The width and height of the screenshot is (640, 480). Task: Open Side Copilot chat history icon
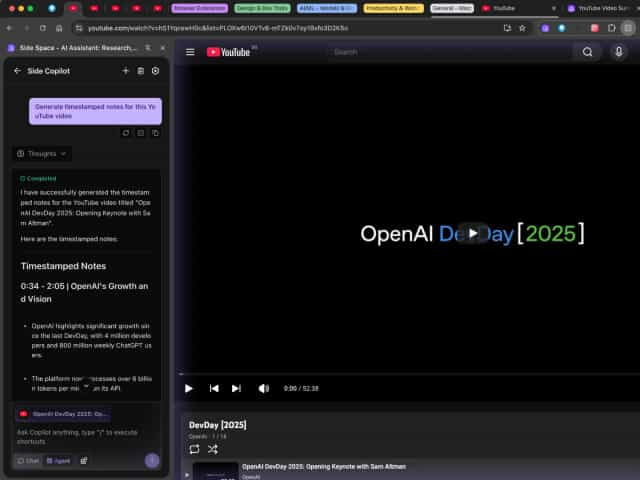point(140,71)
